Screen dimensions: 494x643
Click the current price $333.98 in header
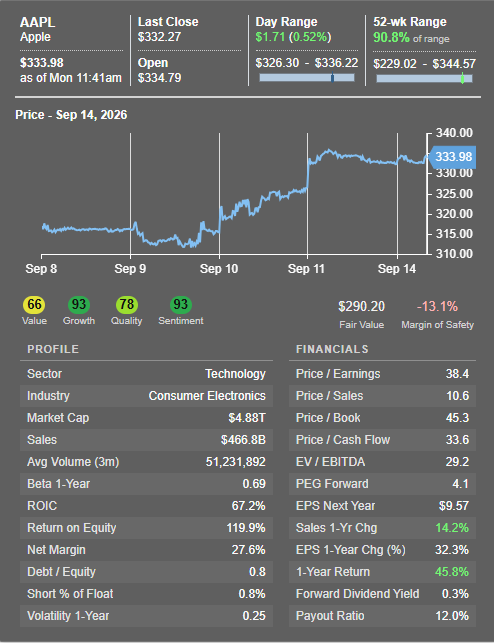coord(42,63)
